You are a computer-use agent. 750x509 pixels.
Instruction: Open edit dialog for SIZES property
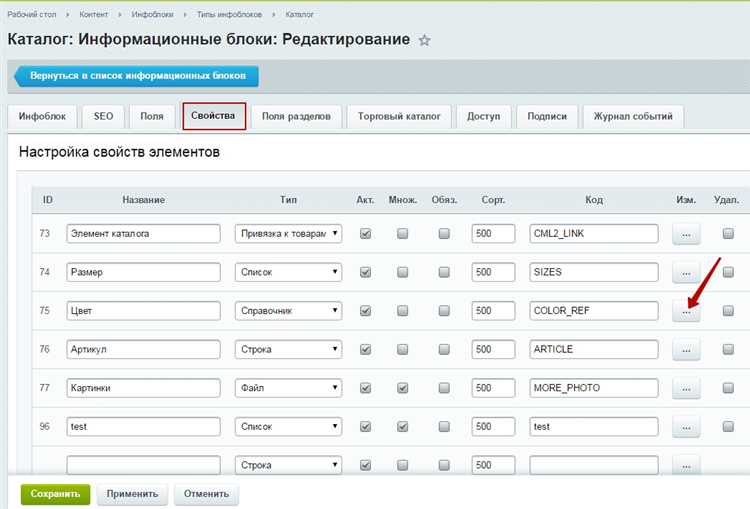686,273
